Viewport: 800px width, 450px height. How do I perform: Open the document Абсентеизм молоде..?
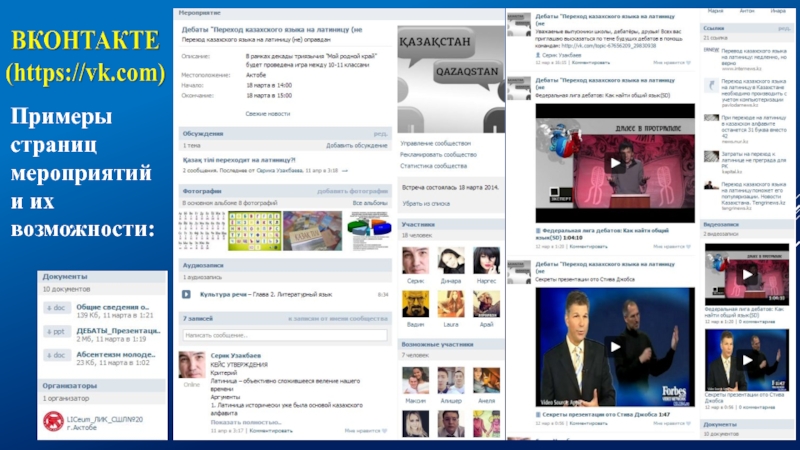click(x=116, y=354)
